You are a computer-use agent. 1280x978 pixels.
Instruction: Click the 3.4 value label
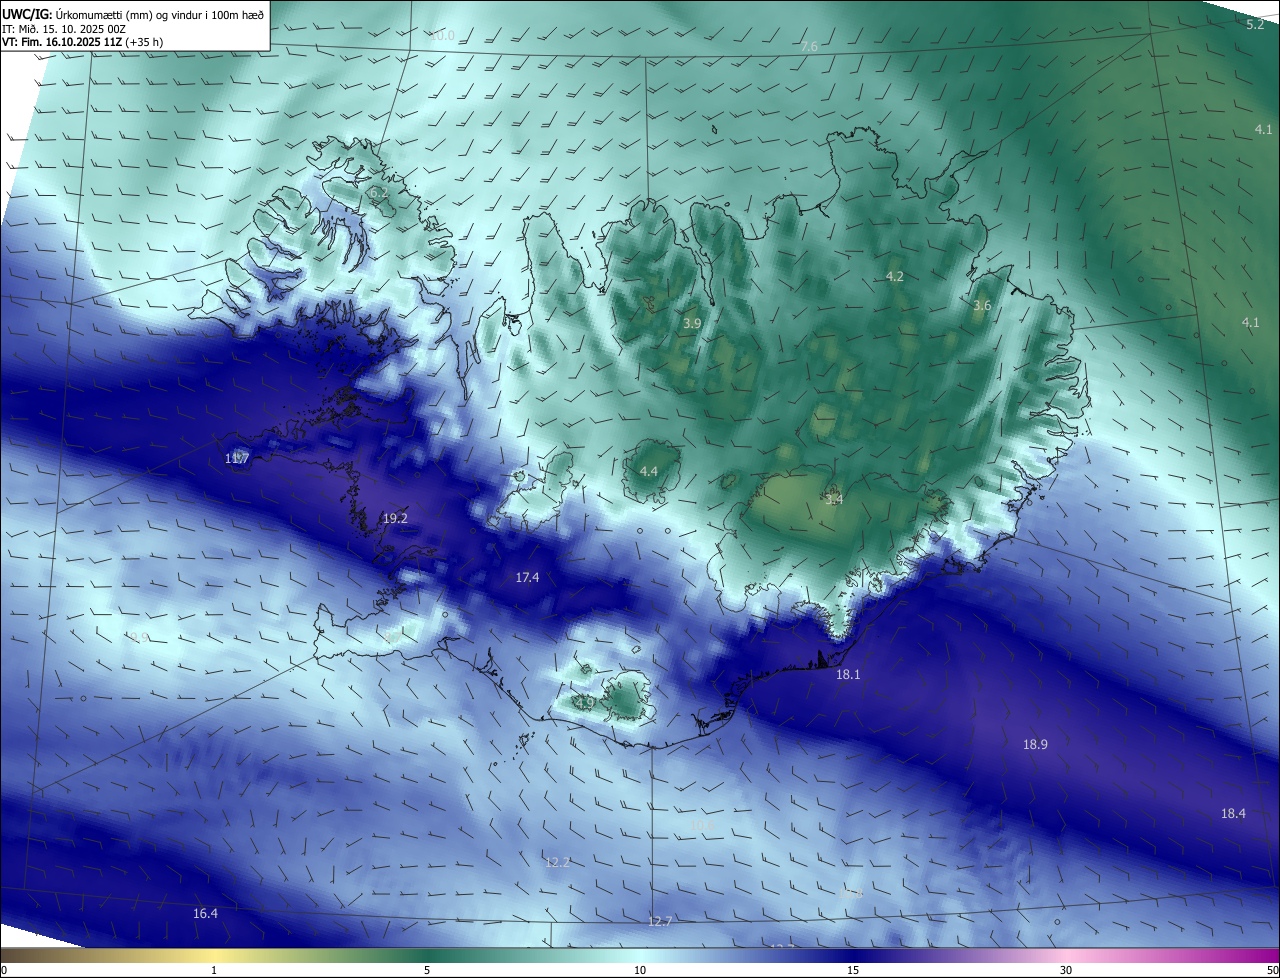[x=834, y=499]
